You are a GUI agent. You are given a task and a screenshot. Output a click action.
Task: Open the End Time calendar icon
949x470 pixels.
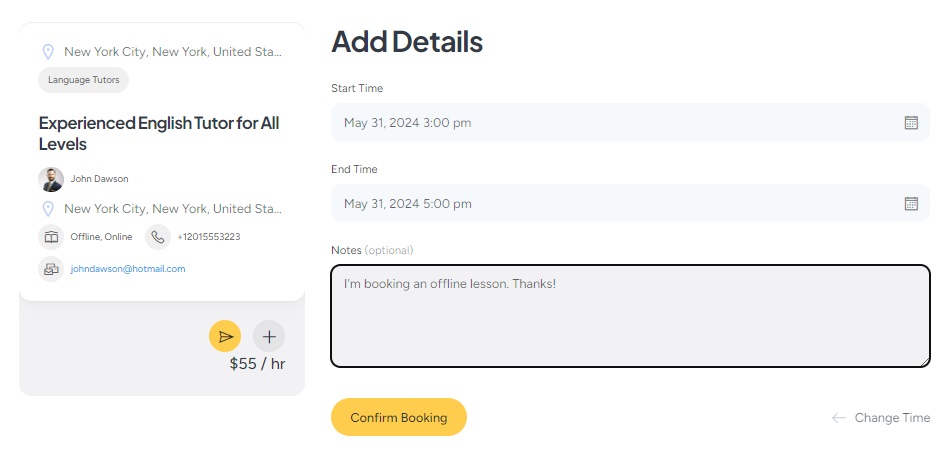[x=911, y=204]
